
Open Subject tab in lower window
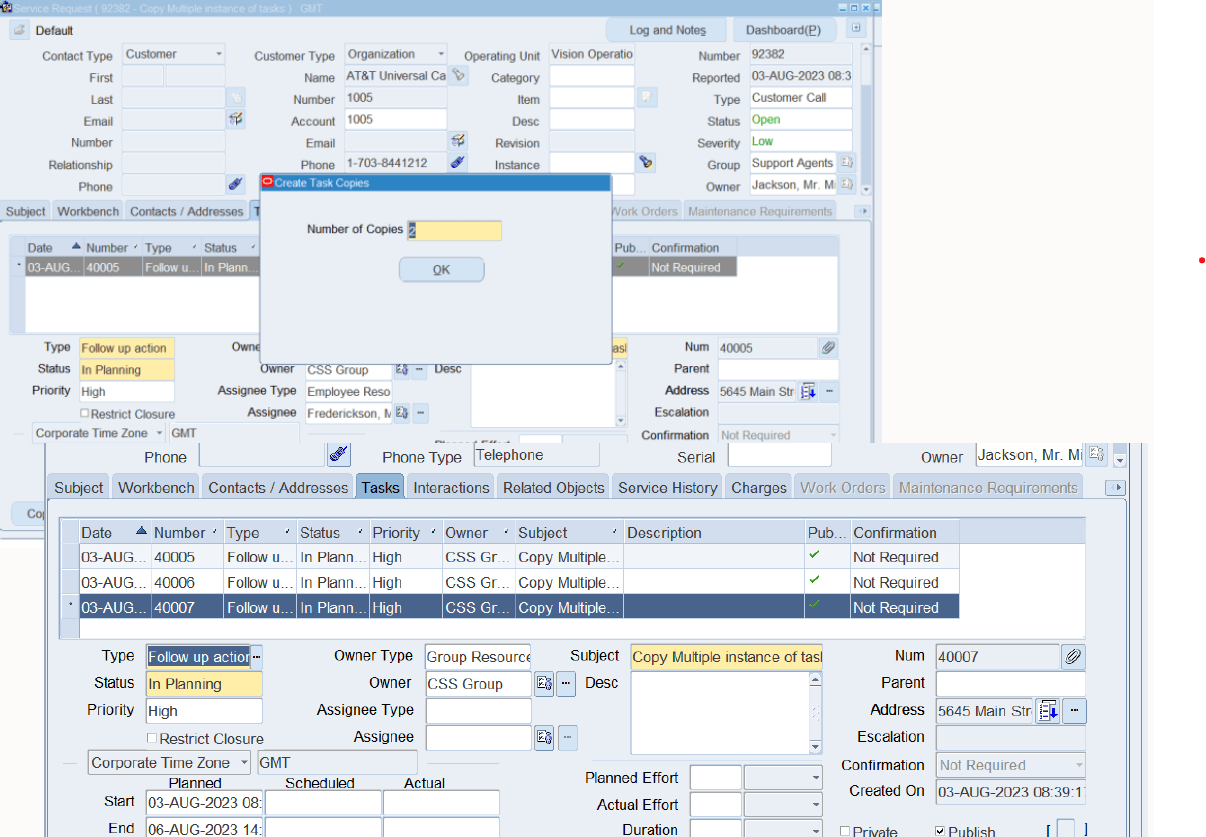pyautogui.click(x=79, y=487)
